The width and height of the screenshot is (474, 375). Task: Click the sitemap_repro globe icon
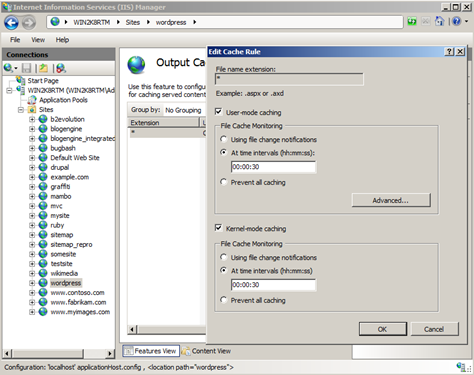click(x=43, y=244)
